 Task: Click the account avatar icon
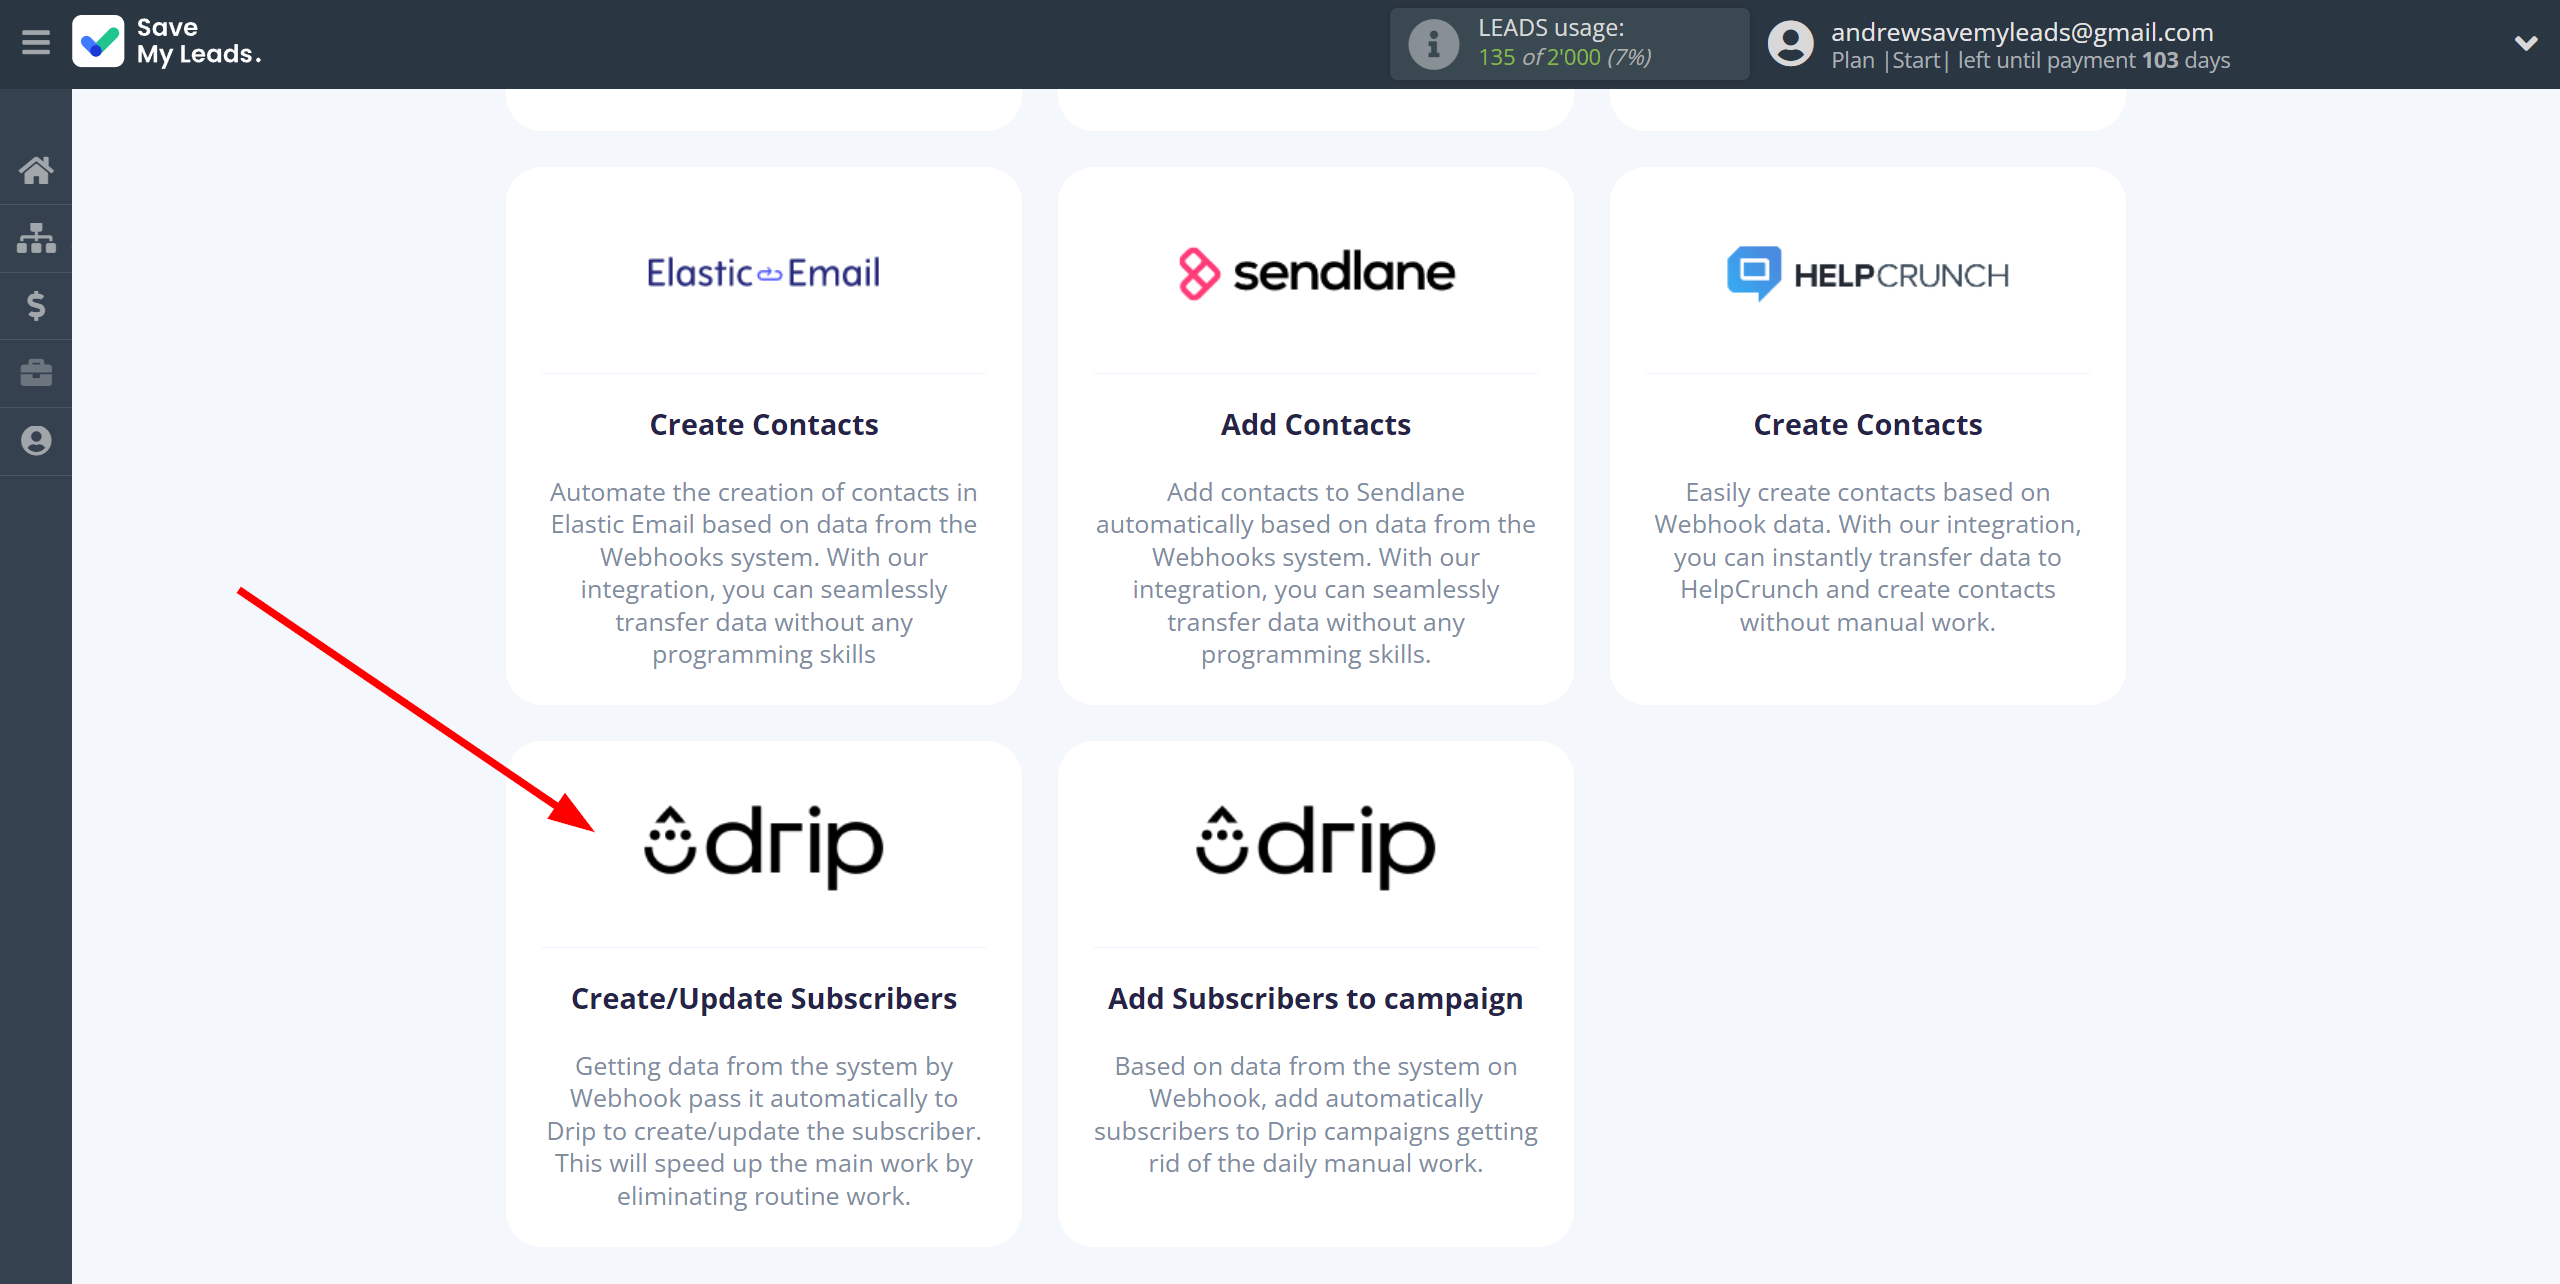pos(1790,44)
